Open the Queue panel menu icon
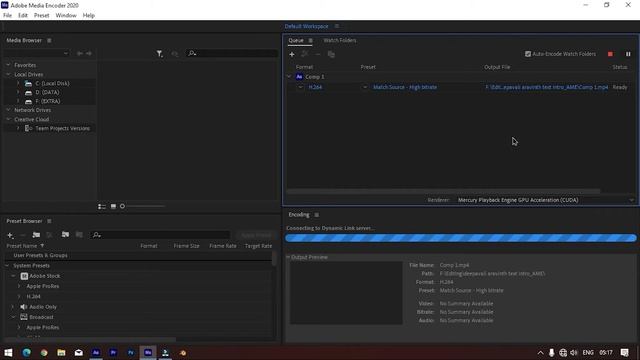Image resolution: width=640 pixels, height=360 pixels. [x=311, y=40]
